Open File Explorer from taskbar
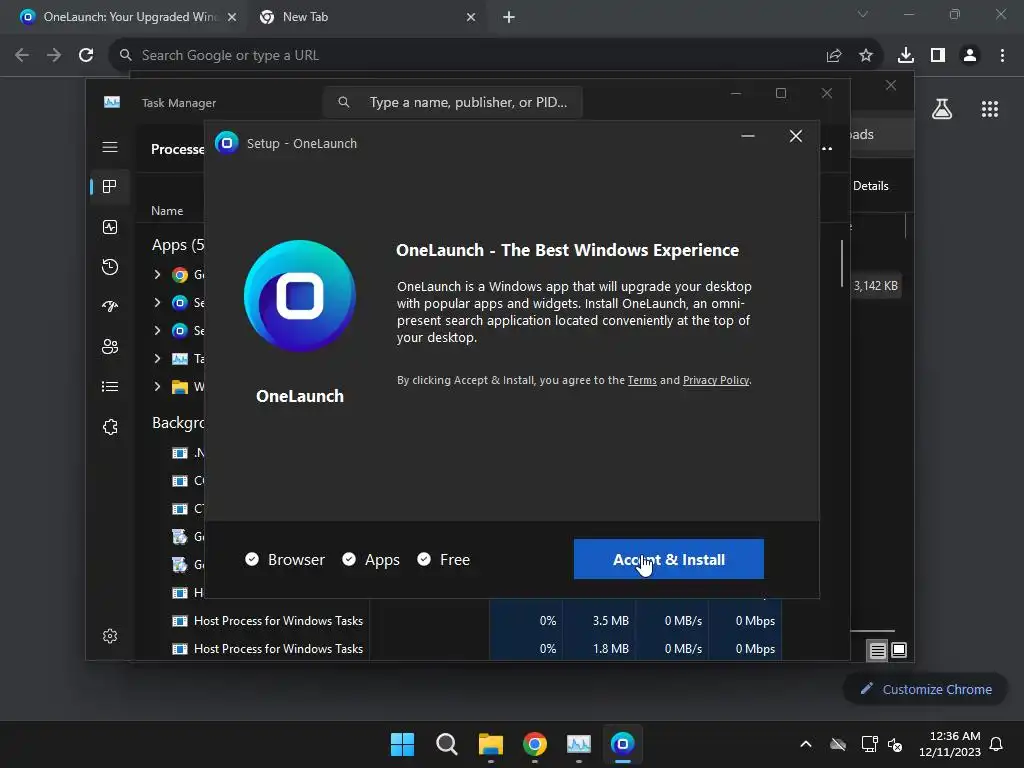Image resolution: width=1024 pixels, height=768 pixels. click(490, 744)
